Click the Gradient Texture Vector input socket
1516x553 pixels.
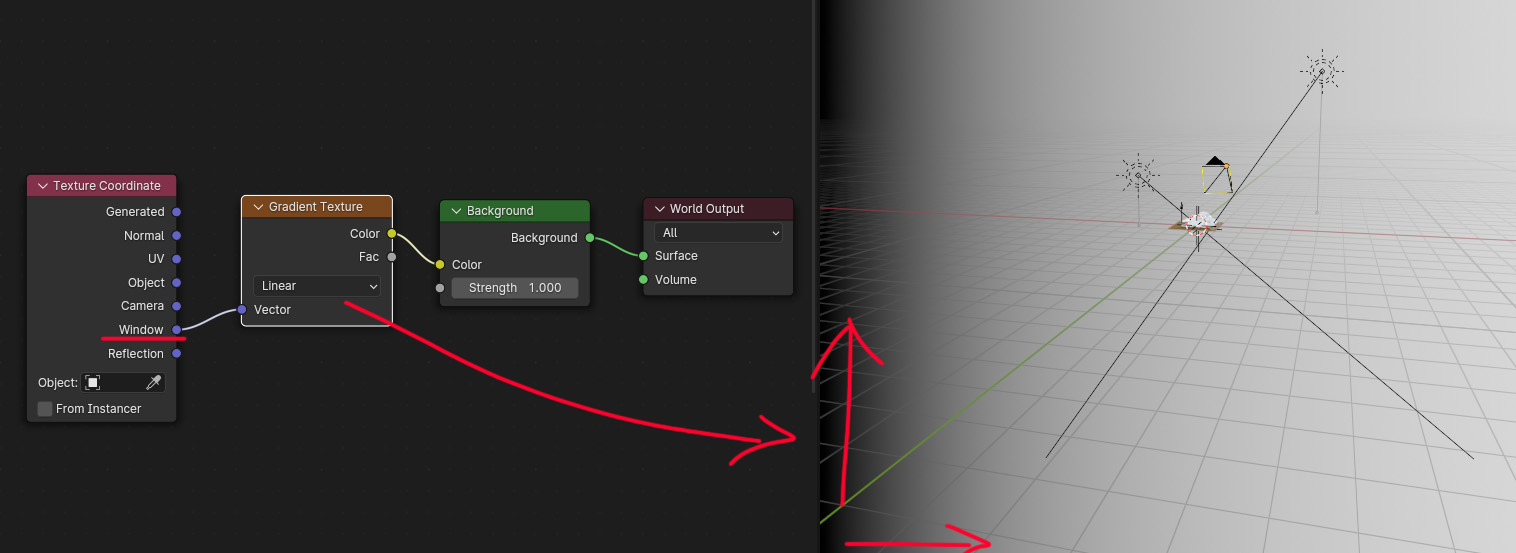(x=242, y=310)
